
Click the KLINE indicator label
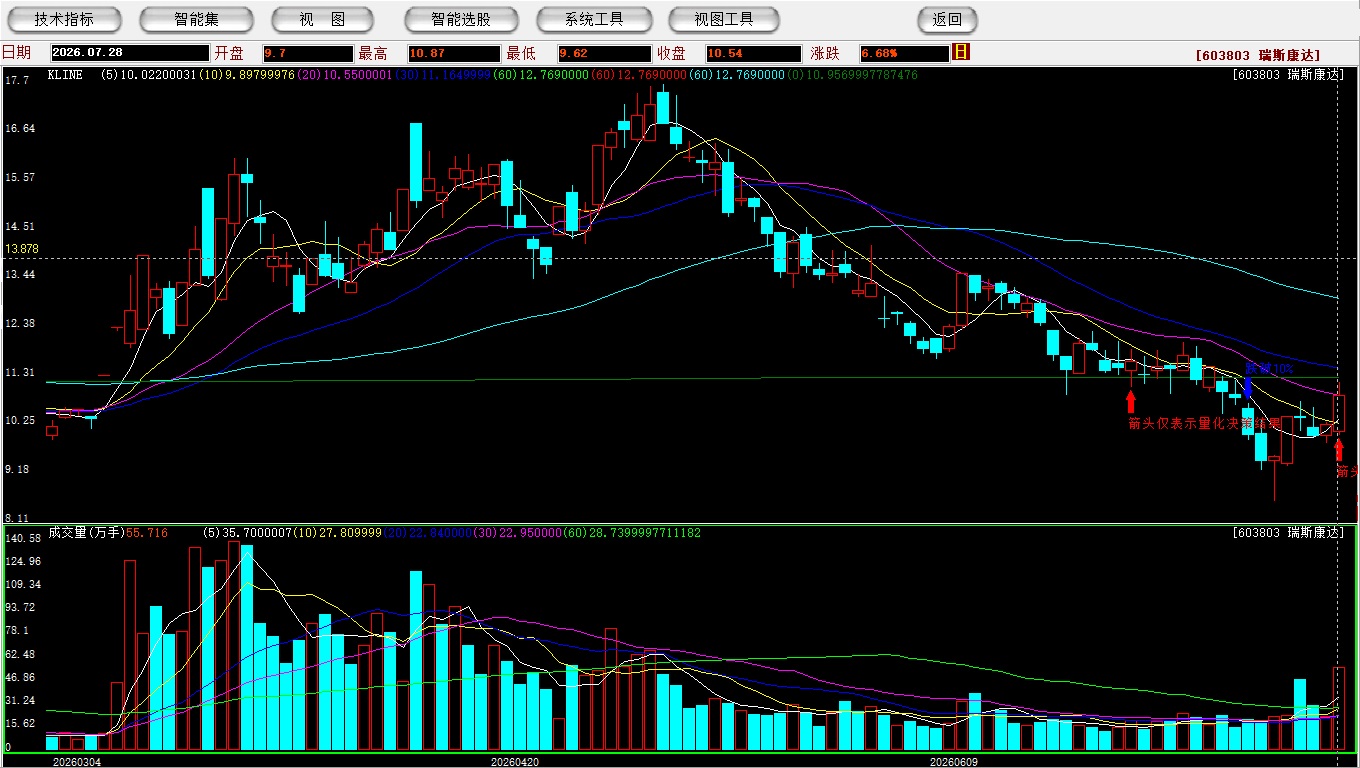coord(65,75)
